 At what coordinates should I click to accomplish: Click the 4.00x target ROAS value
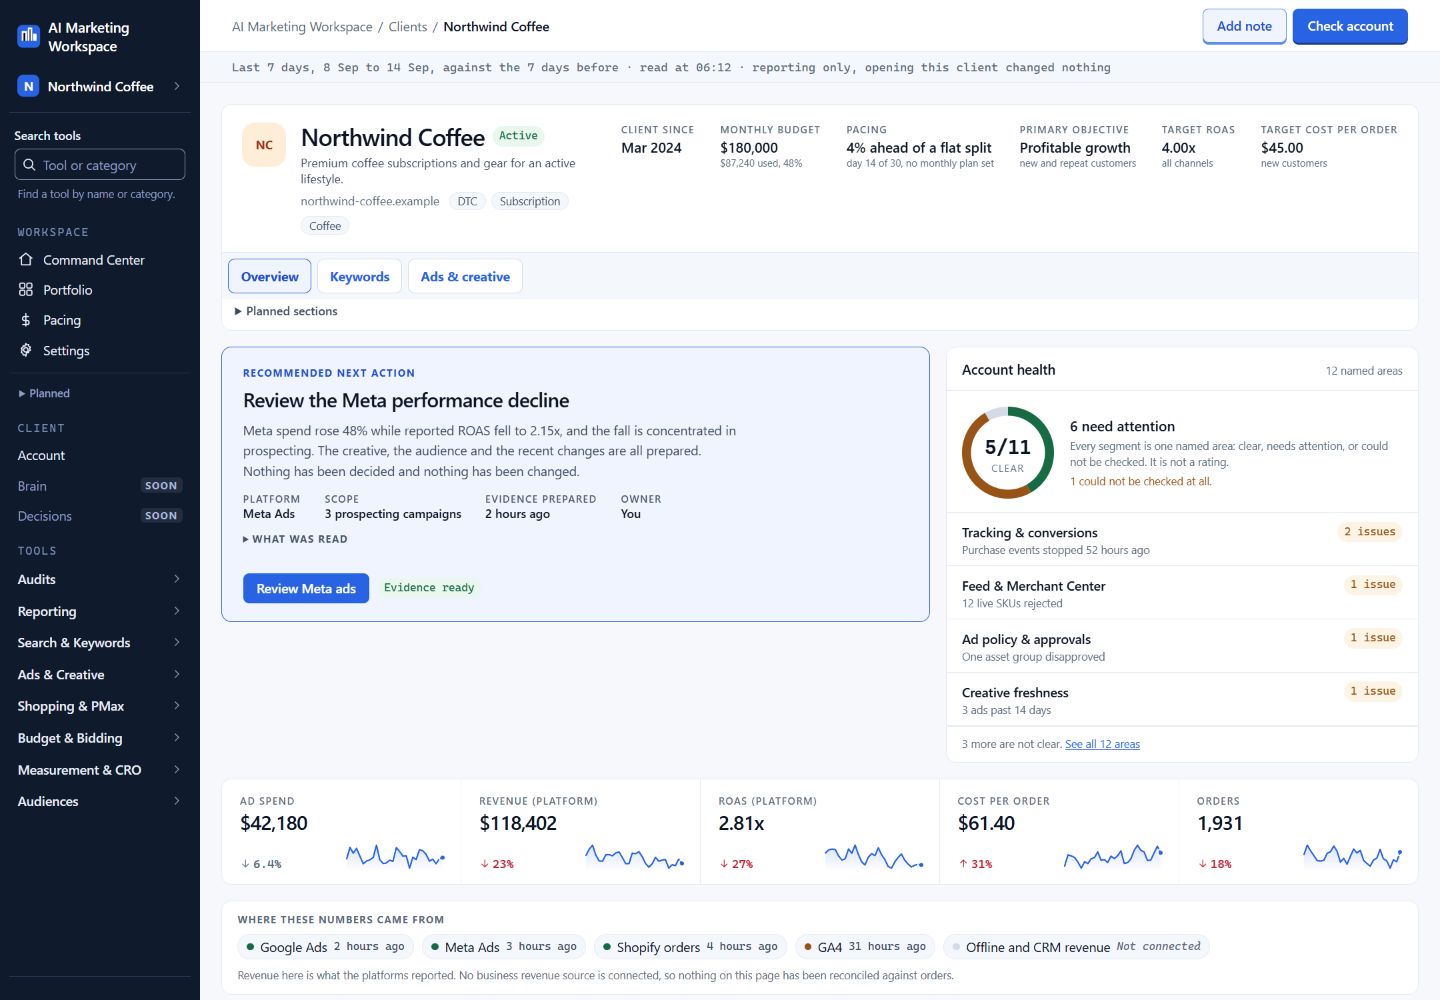coord(1178,147)
